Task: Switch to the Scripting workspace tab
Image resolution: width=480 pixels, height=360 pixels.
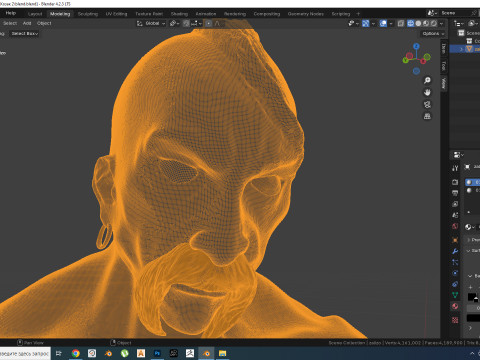Action: click(x=341, y=14)
